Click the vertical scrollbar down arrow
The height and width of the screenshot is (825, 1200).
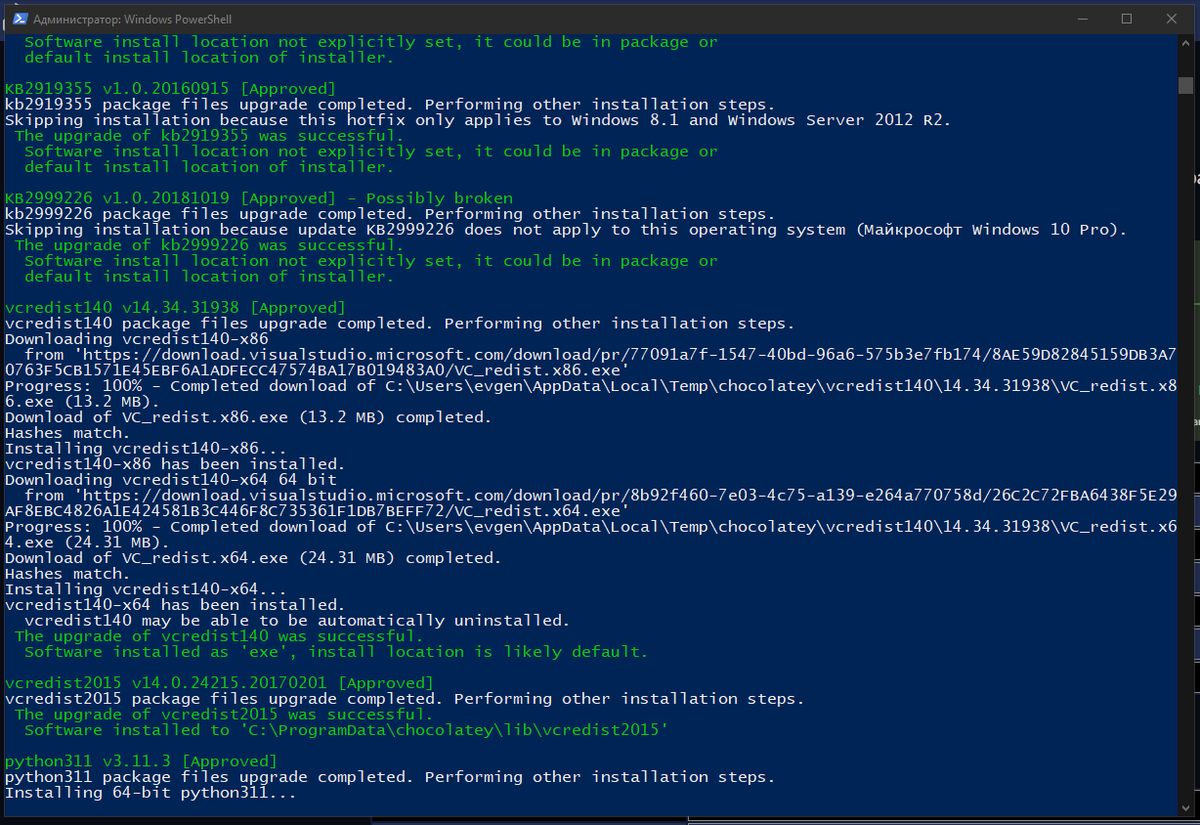coord(1185,808)
